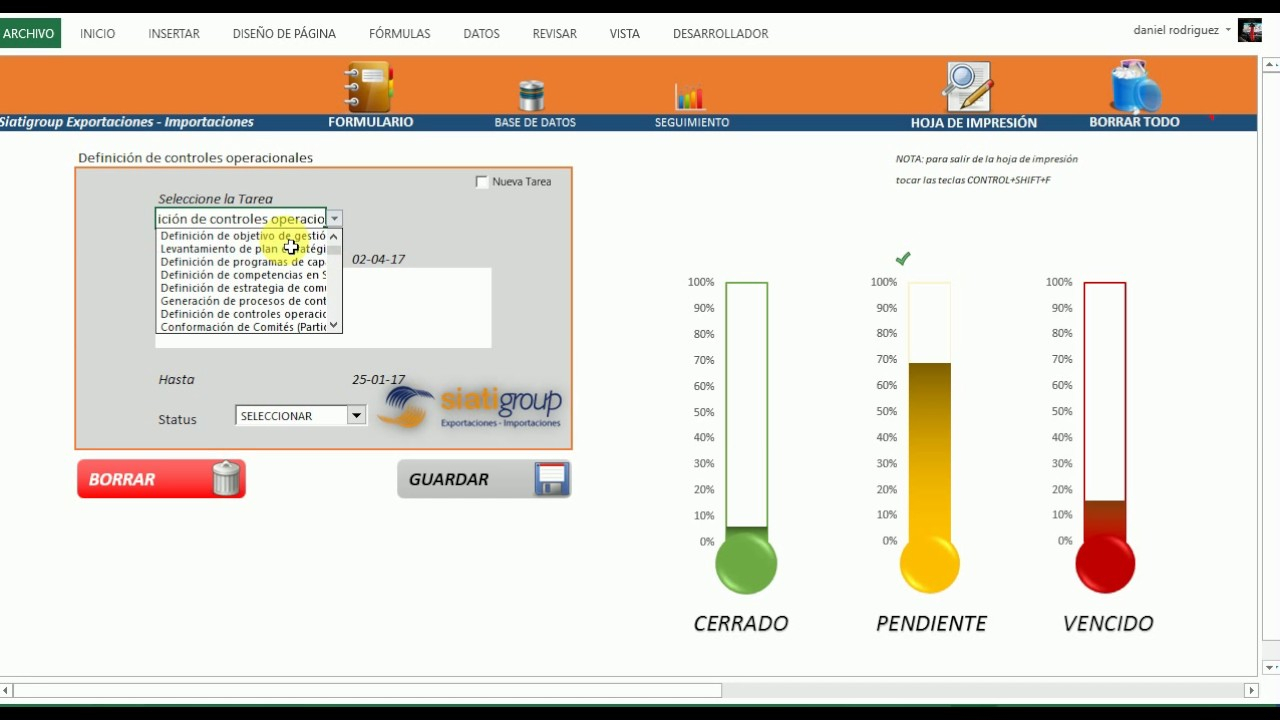Screen dimensions: 1280x720
Task: Switch to the DESARROLLADOR ribbon tab
Action: tap(720, 33)
